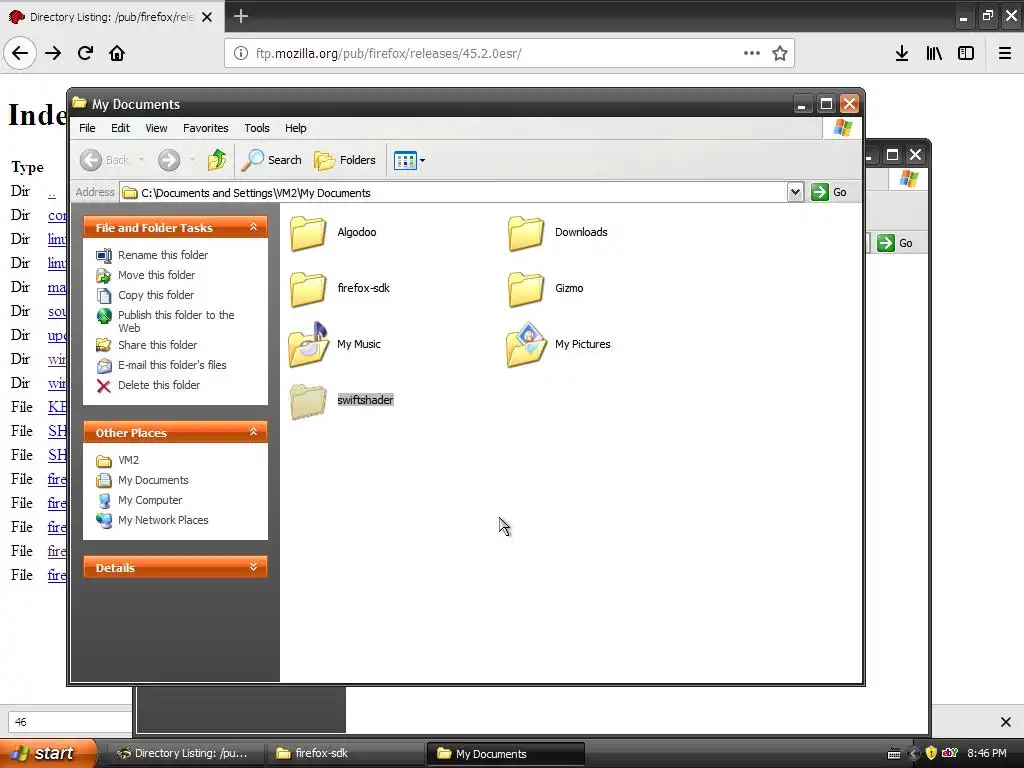Expand the address bar dropdown
Screen dimensions: 1024x768
pyautogui.click(x=795, y=192)
